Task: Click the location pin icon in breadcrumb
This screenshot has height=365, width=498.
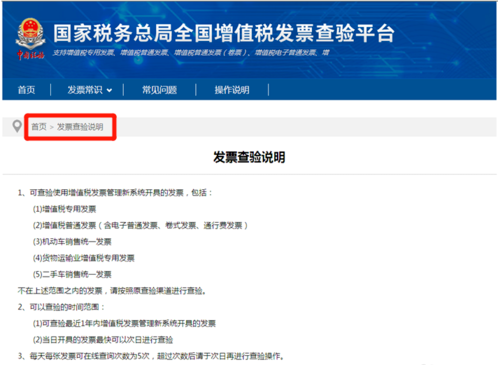Action: tap(17, 126)
